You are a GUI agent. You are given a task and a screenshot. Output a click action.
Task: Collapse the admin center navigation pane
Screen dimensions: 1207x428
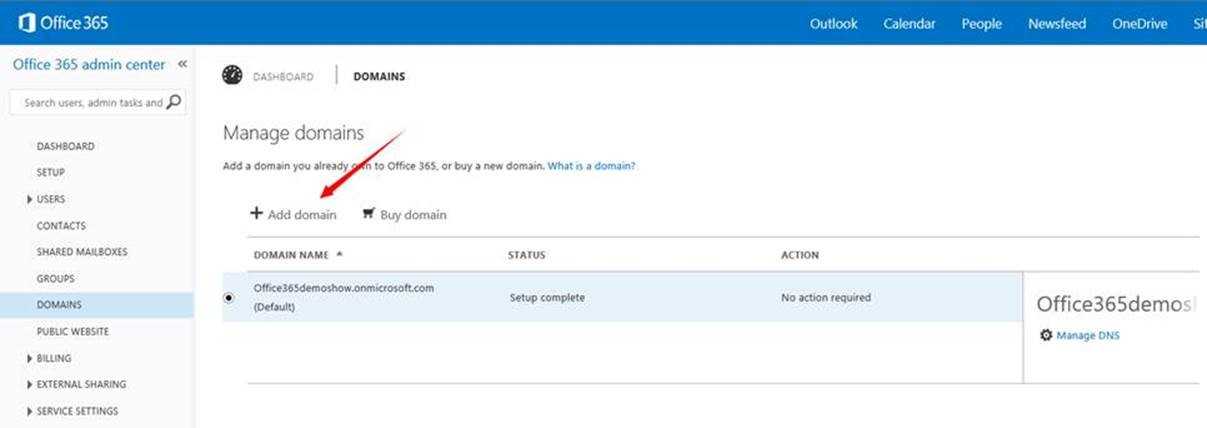click(182, 64)
